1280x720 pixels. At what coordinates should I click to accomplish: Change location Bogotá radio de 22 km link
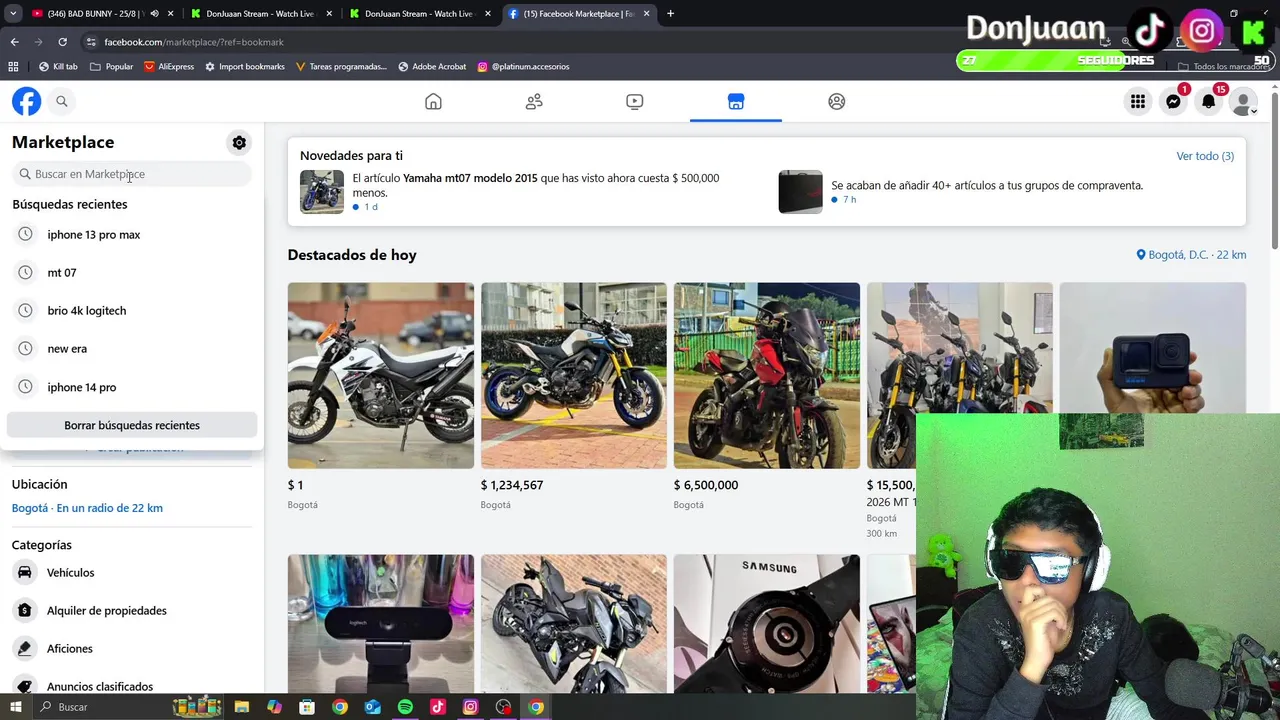(x=87, y=508)
